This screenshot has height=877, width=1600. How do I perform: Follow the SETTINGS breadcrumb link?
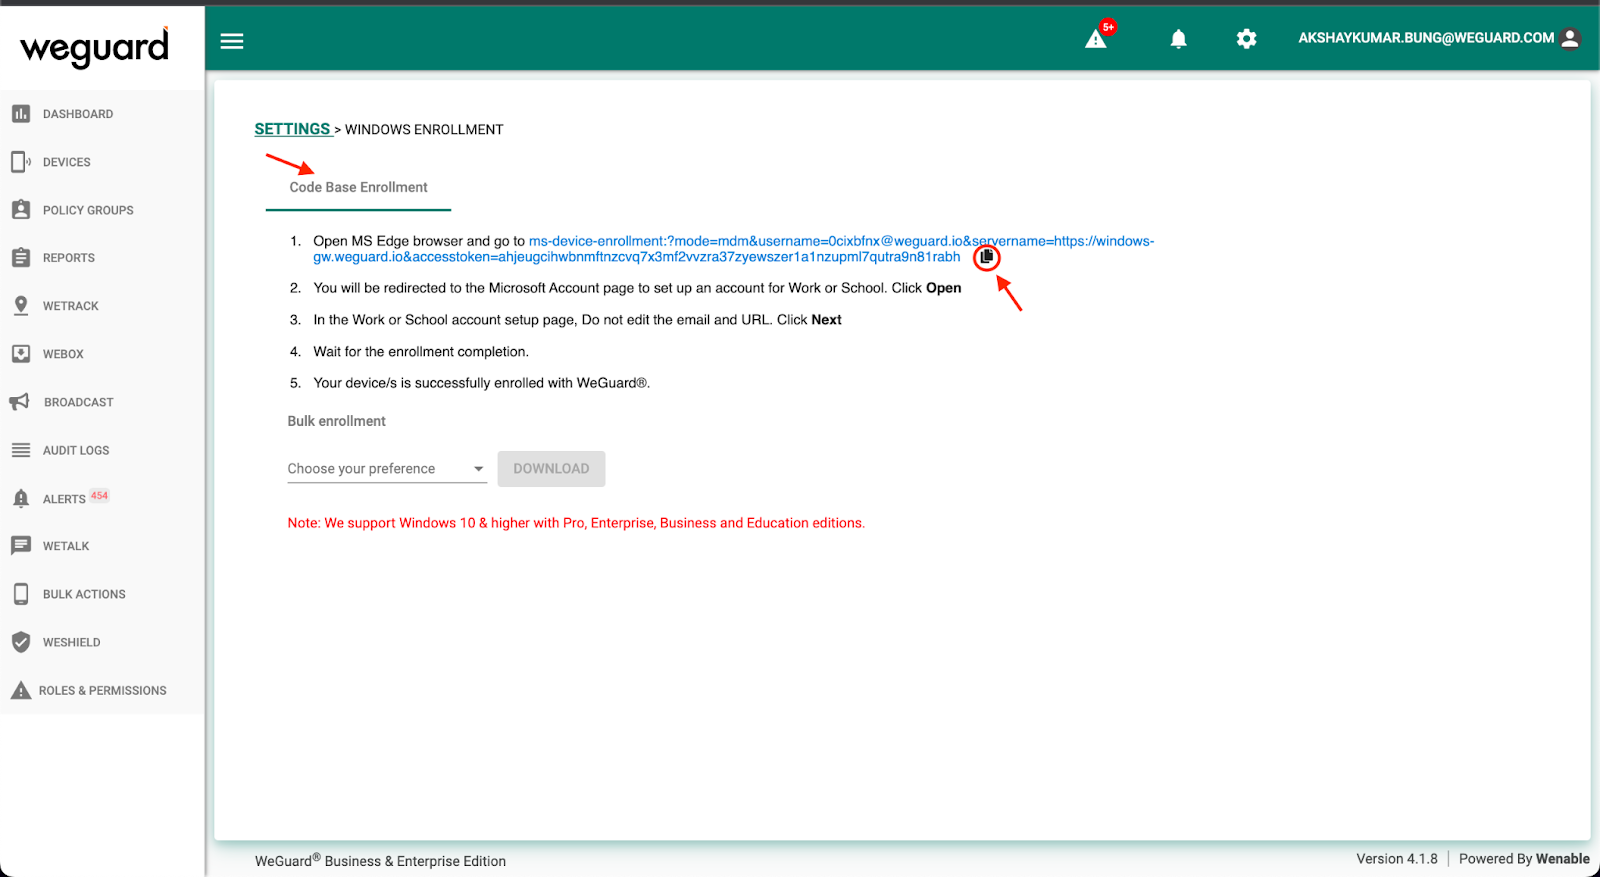292,129
